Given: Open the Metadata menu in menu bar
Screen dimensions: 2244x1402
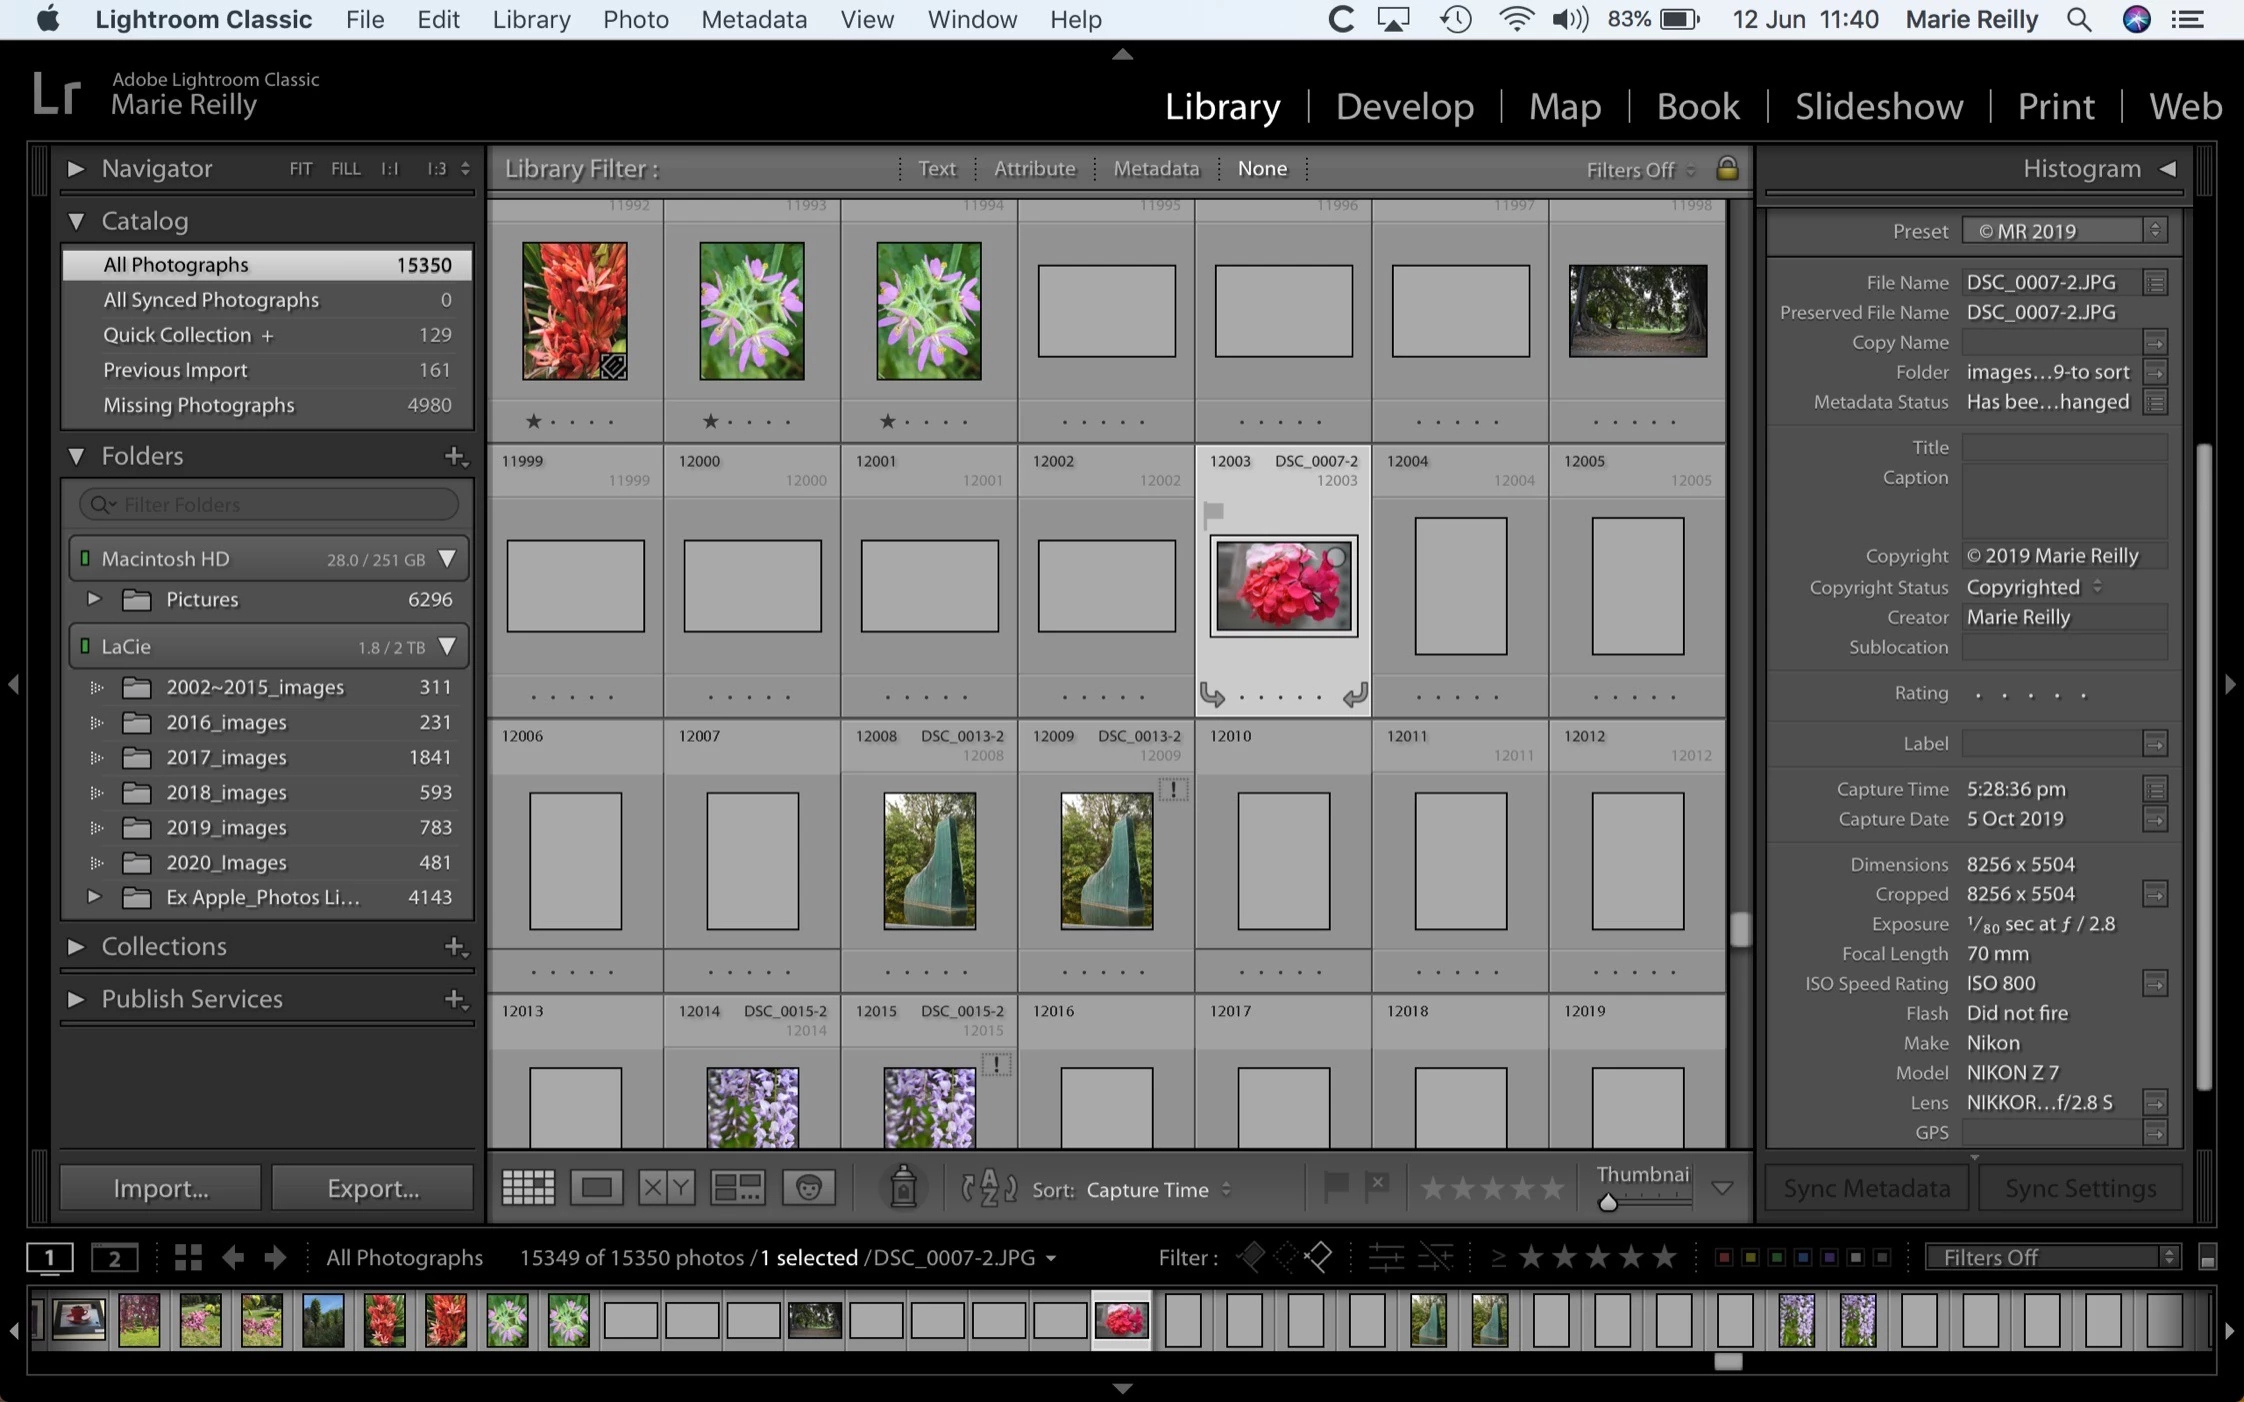Looking at the screenshot, I should point(753,19).
